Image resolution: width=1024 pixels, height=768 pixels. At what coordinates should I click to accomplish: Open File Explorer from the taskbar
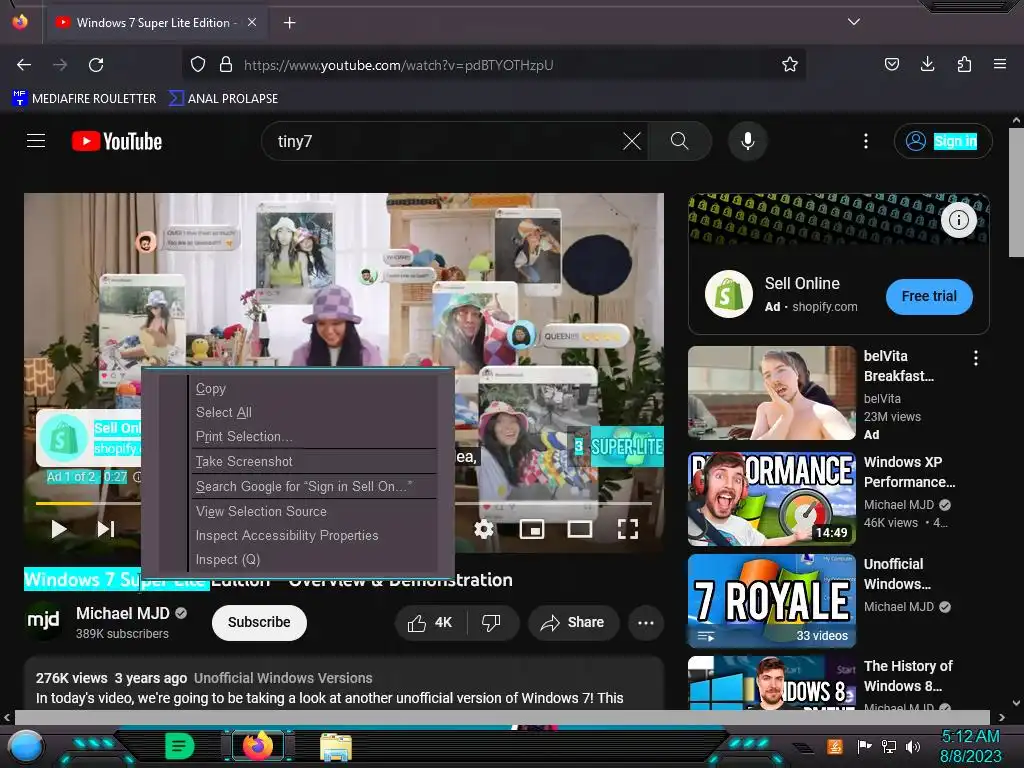336,747
